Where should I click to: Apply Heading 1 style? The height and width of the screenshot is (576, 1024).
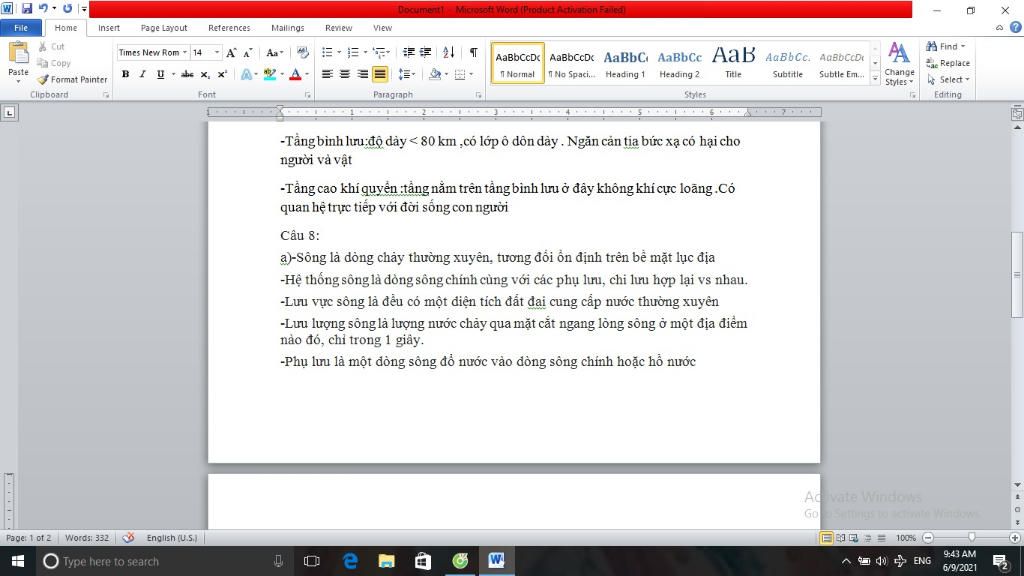pyautogui.click(x=625, y=64)
